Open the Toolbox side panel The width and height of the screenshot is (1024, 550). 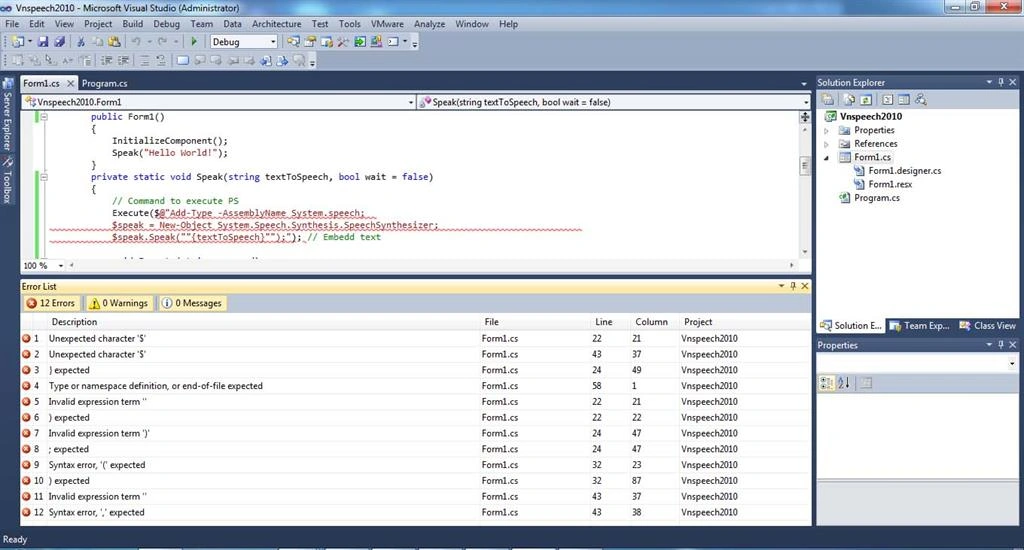7,180
